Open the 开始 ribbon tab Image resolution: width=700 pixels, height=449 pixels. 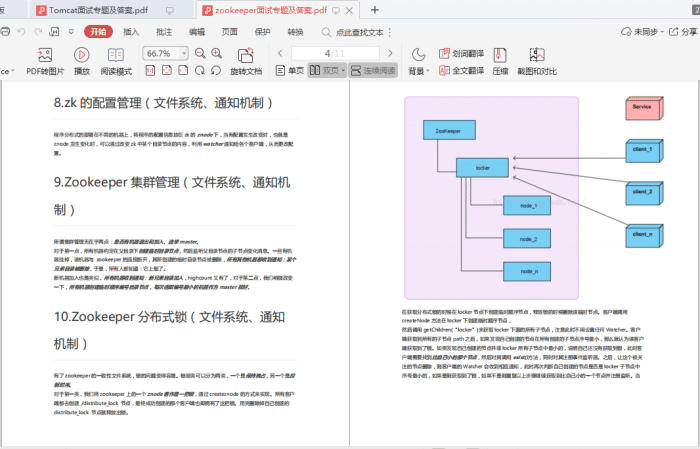point(98,32)
